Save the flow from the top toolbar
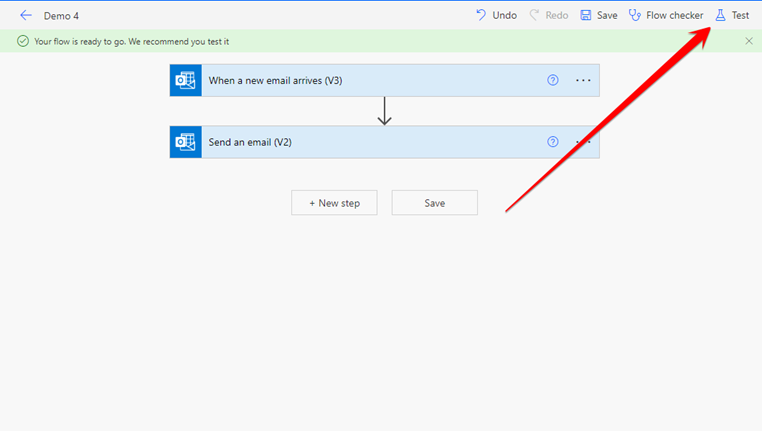The image size is (762, 431). (x=599, y=15)
